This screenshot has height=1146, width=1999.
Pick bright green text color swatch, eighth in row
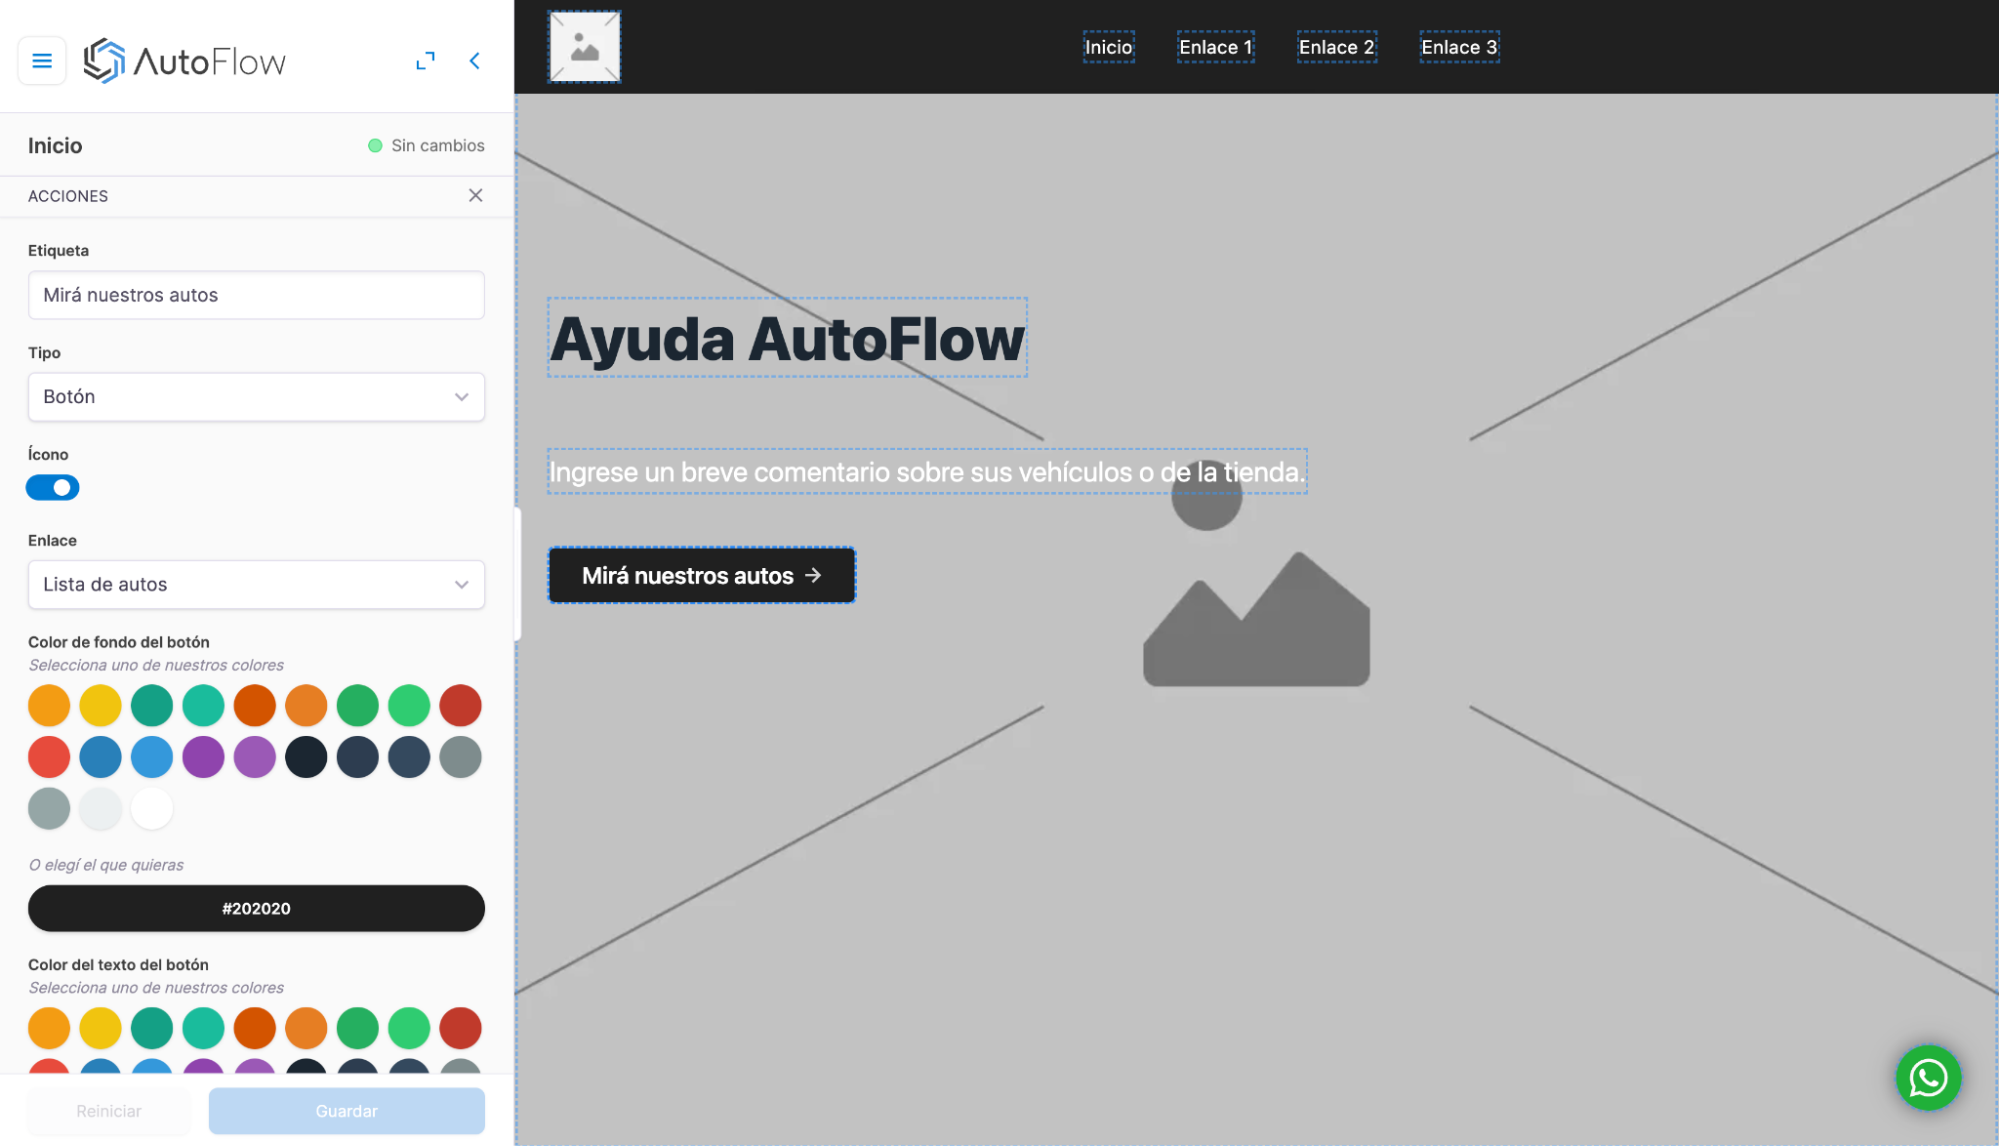coord(409,1028)
